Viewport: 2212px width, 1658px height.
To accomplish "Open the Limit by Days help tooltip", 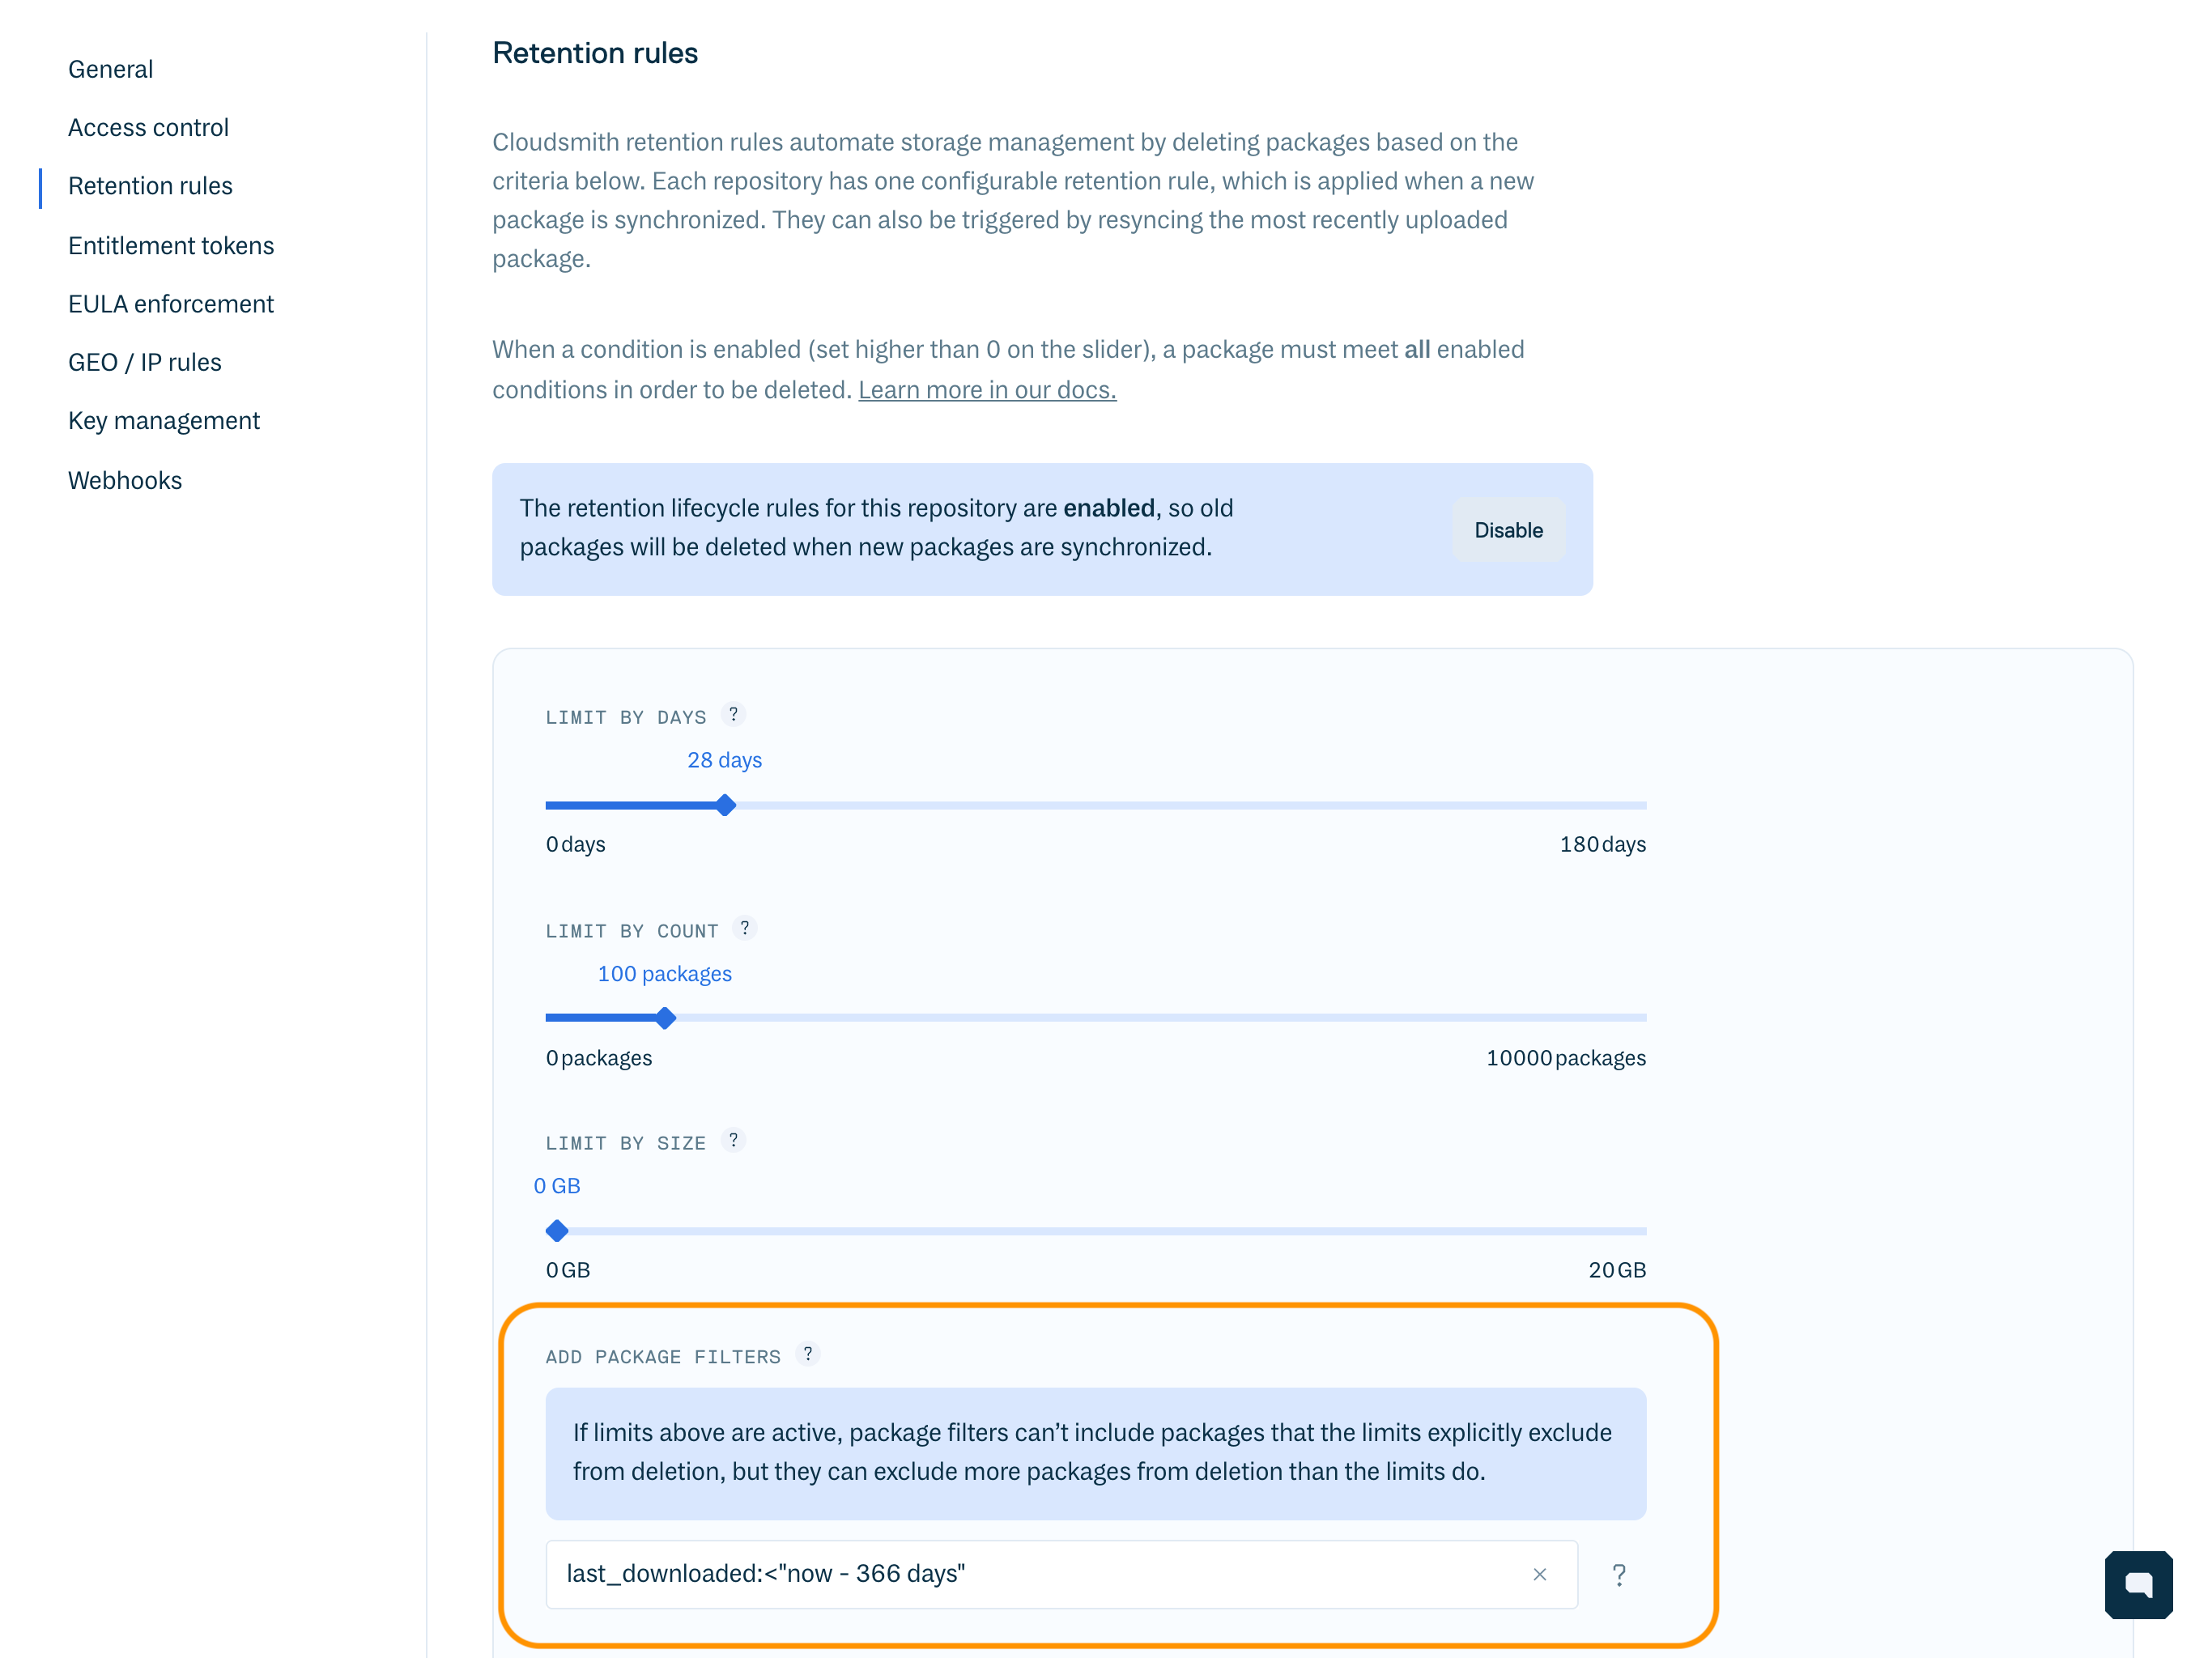I will (x=735, y=714).
